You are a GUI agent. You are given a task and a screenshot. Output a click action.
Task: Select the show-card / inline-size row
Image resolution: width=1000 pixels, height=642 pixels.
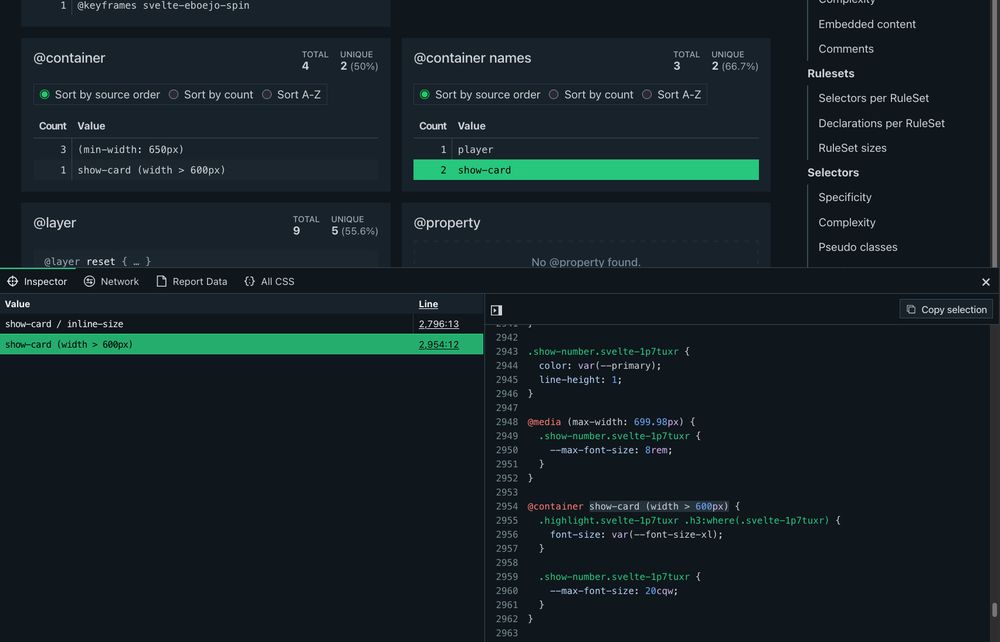click(x=242, y=324)
